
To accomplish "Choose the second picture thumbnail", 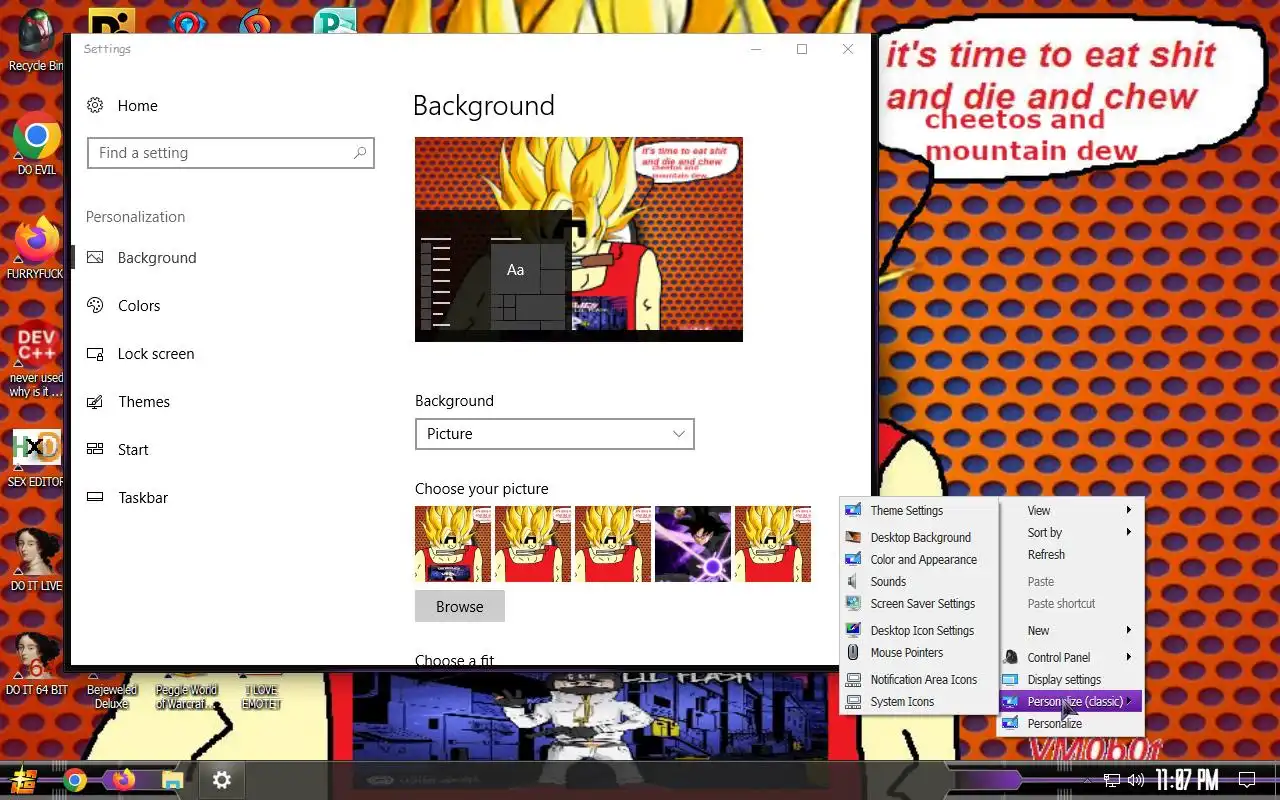I will coord(533,544).
